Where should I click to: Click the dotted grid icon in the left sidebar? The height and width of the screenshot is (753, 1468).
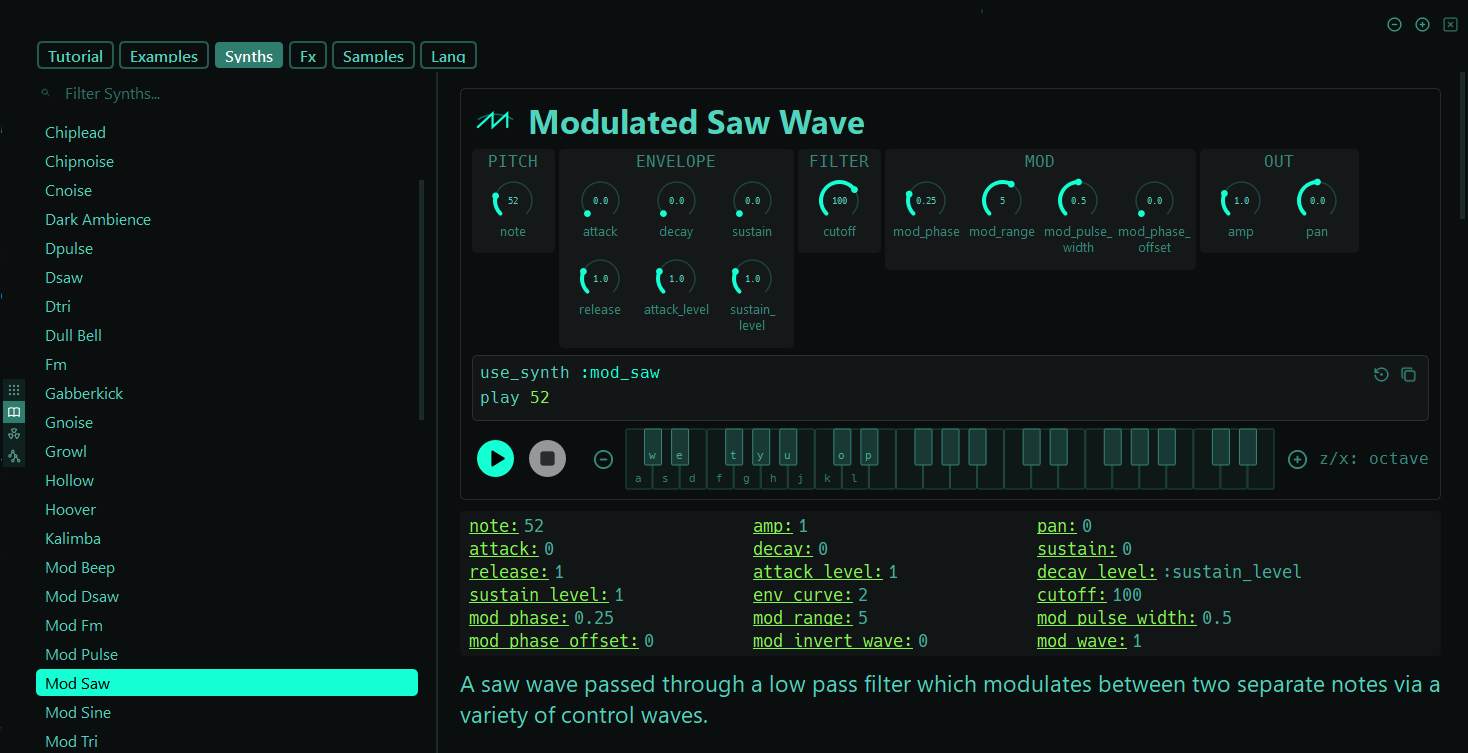click(14, 390)
